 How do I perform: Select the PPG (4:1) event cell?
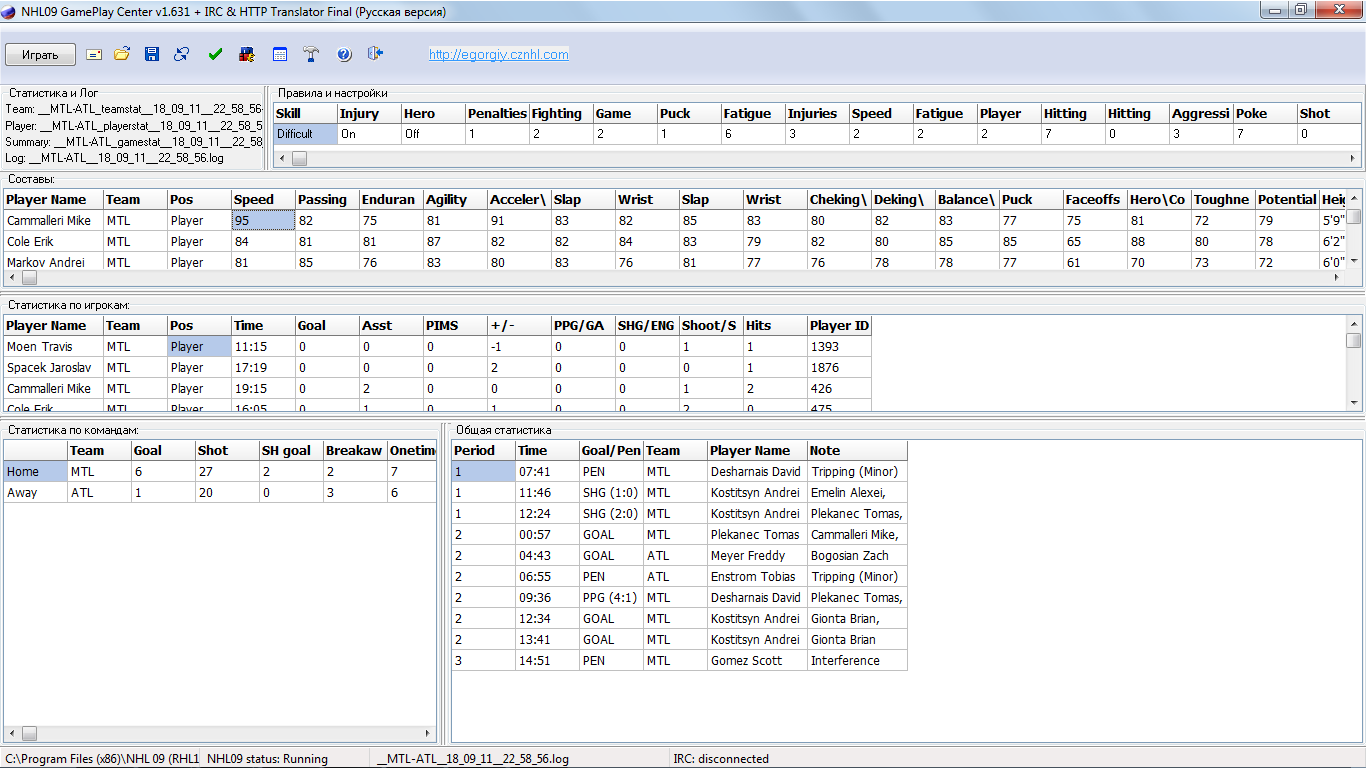click(611, 597)
